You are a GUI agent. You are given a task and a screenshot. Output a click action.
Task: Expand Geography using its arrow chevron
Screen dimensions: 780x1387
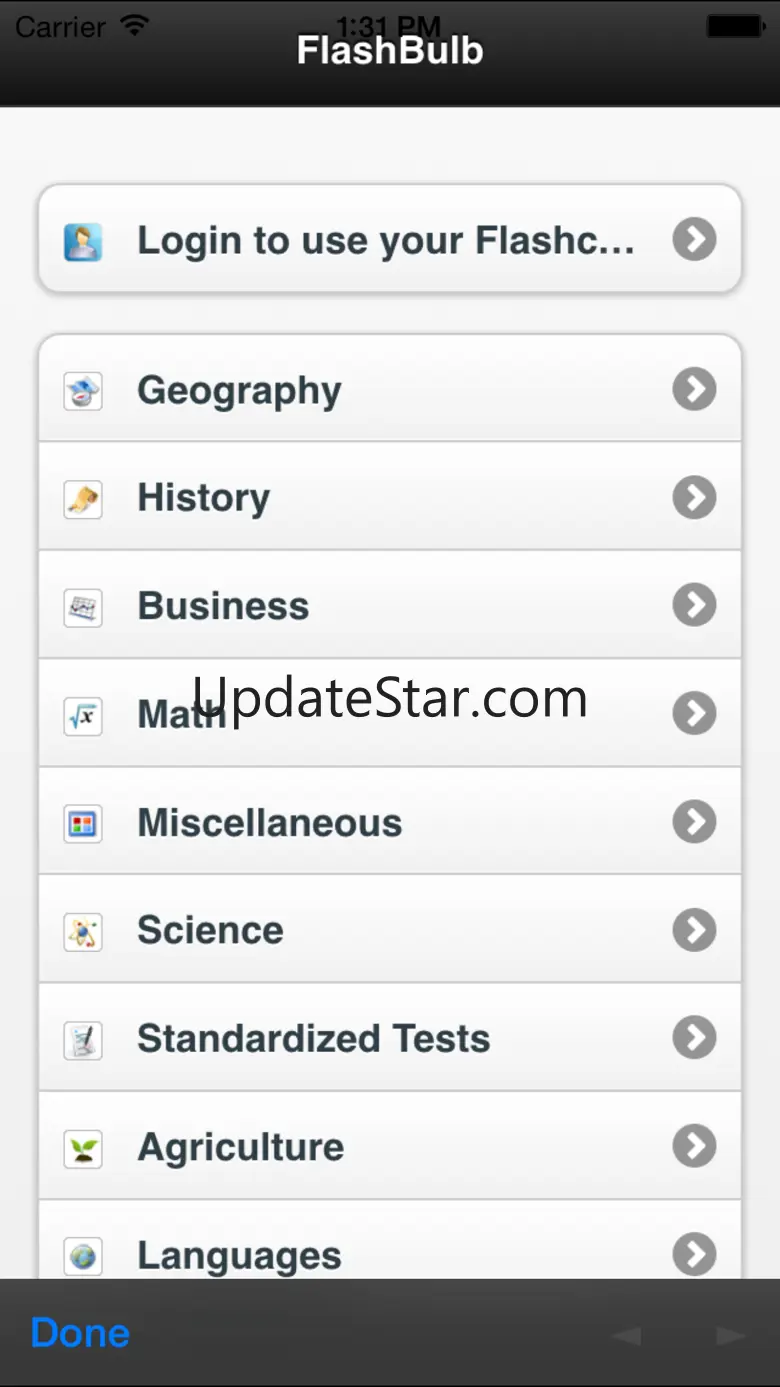[694, 389]
